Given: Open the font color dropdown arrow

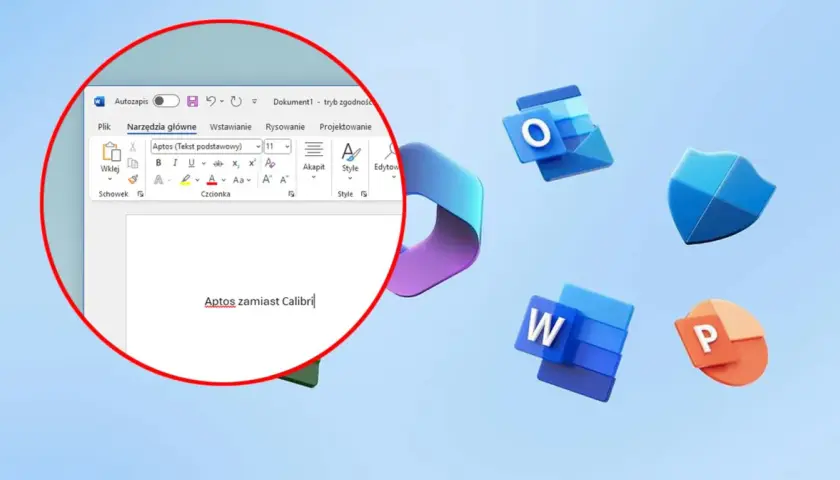Looking at the screenshot, I should 223,180.
